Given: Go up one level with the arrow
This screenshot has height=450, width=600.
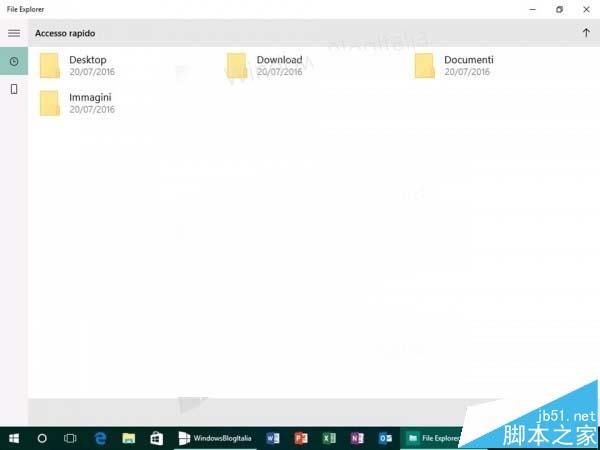Looking at the screenshot, I should [x=586, y=33].
